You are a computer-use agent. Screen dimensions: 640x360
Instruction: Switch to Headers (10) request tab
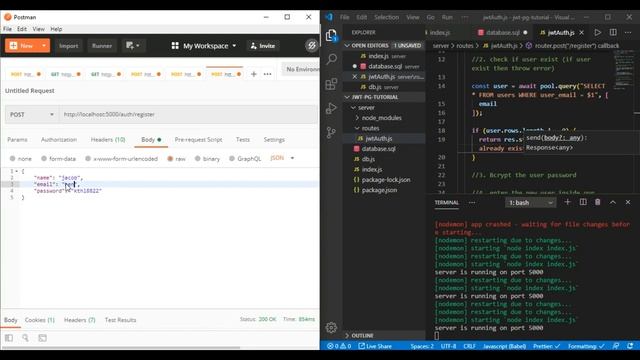108,140
